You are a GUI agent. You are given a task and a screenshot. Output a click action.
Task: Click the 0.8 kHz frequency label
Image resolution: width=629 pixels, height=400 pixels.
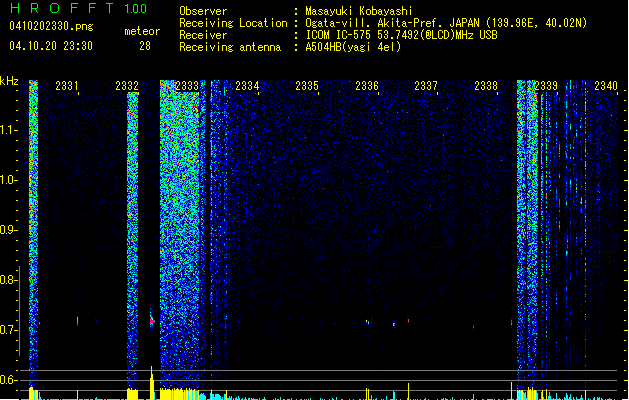coord(9,280)
